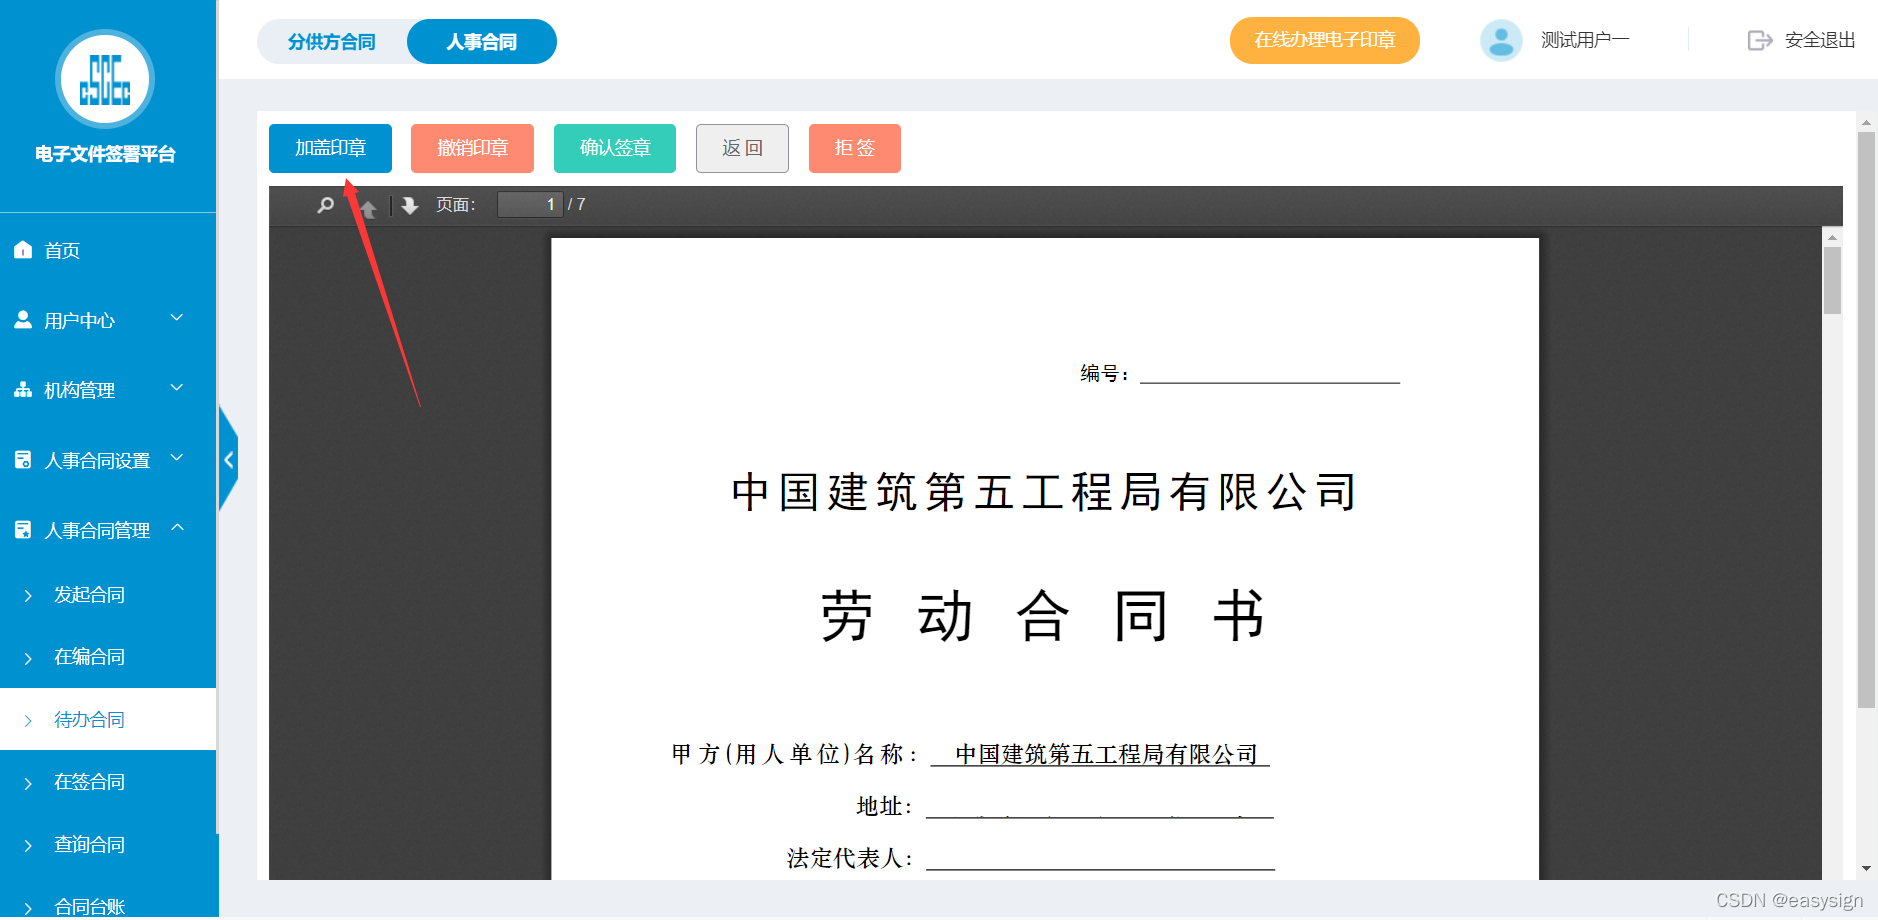Click the arrow before 查询合同

coord(28,845)
